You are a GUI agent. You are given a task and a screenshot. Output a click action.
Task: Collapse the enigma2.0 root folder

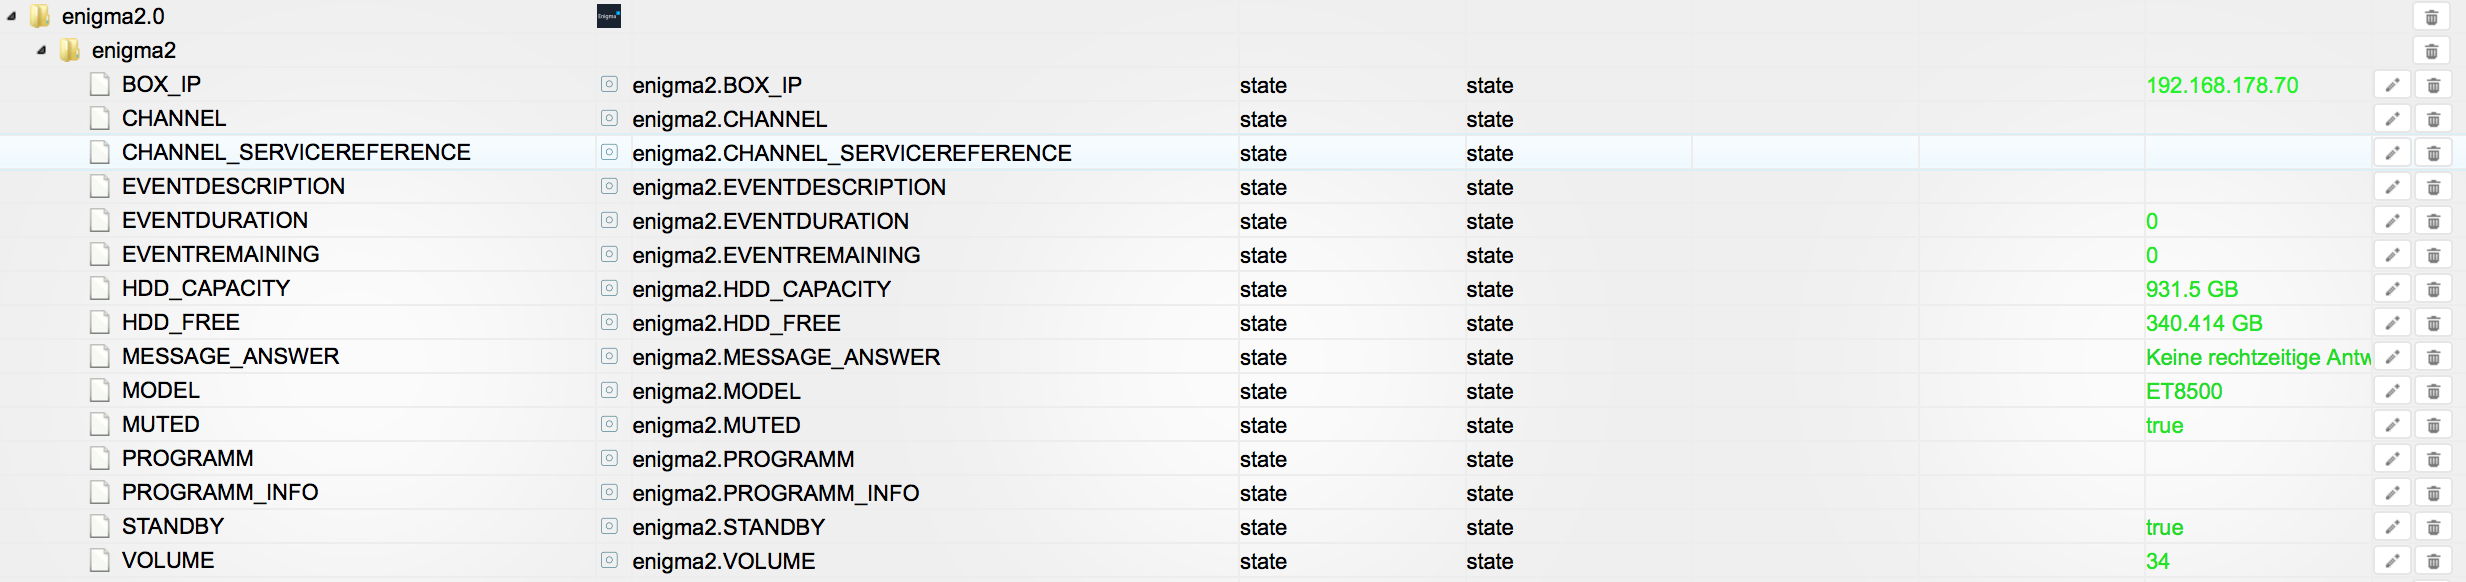pos(11,17)
